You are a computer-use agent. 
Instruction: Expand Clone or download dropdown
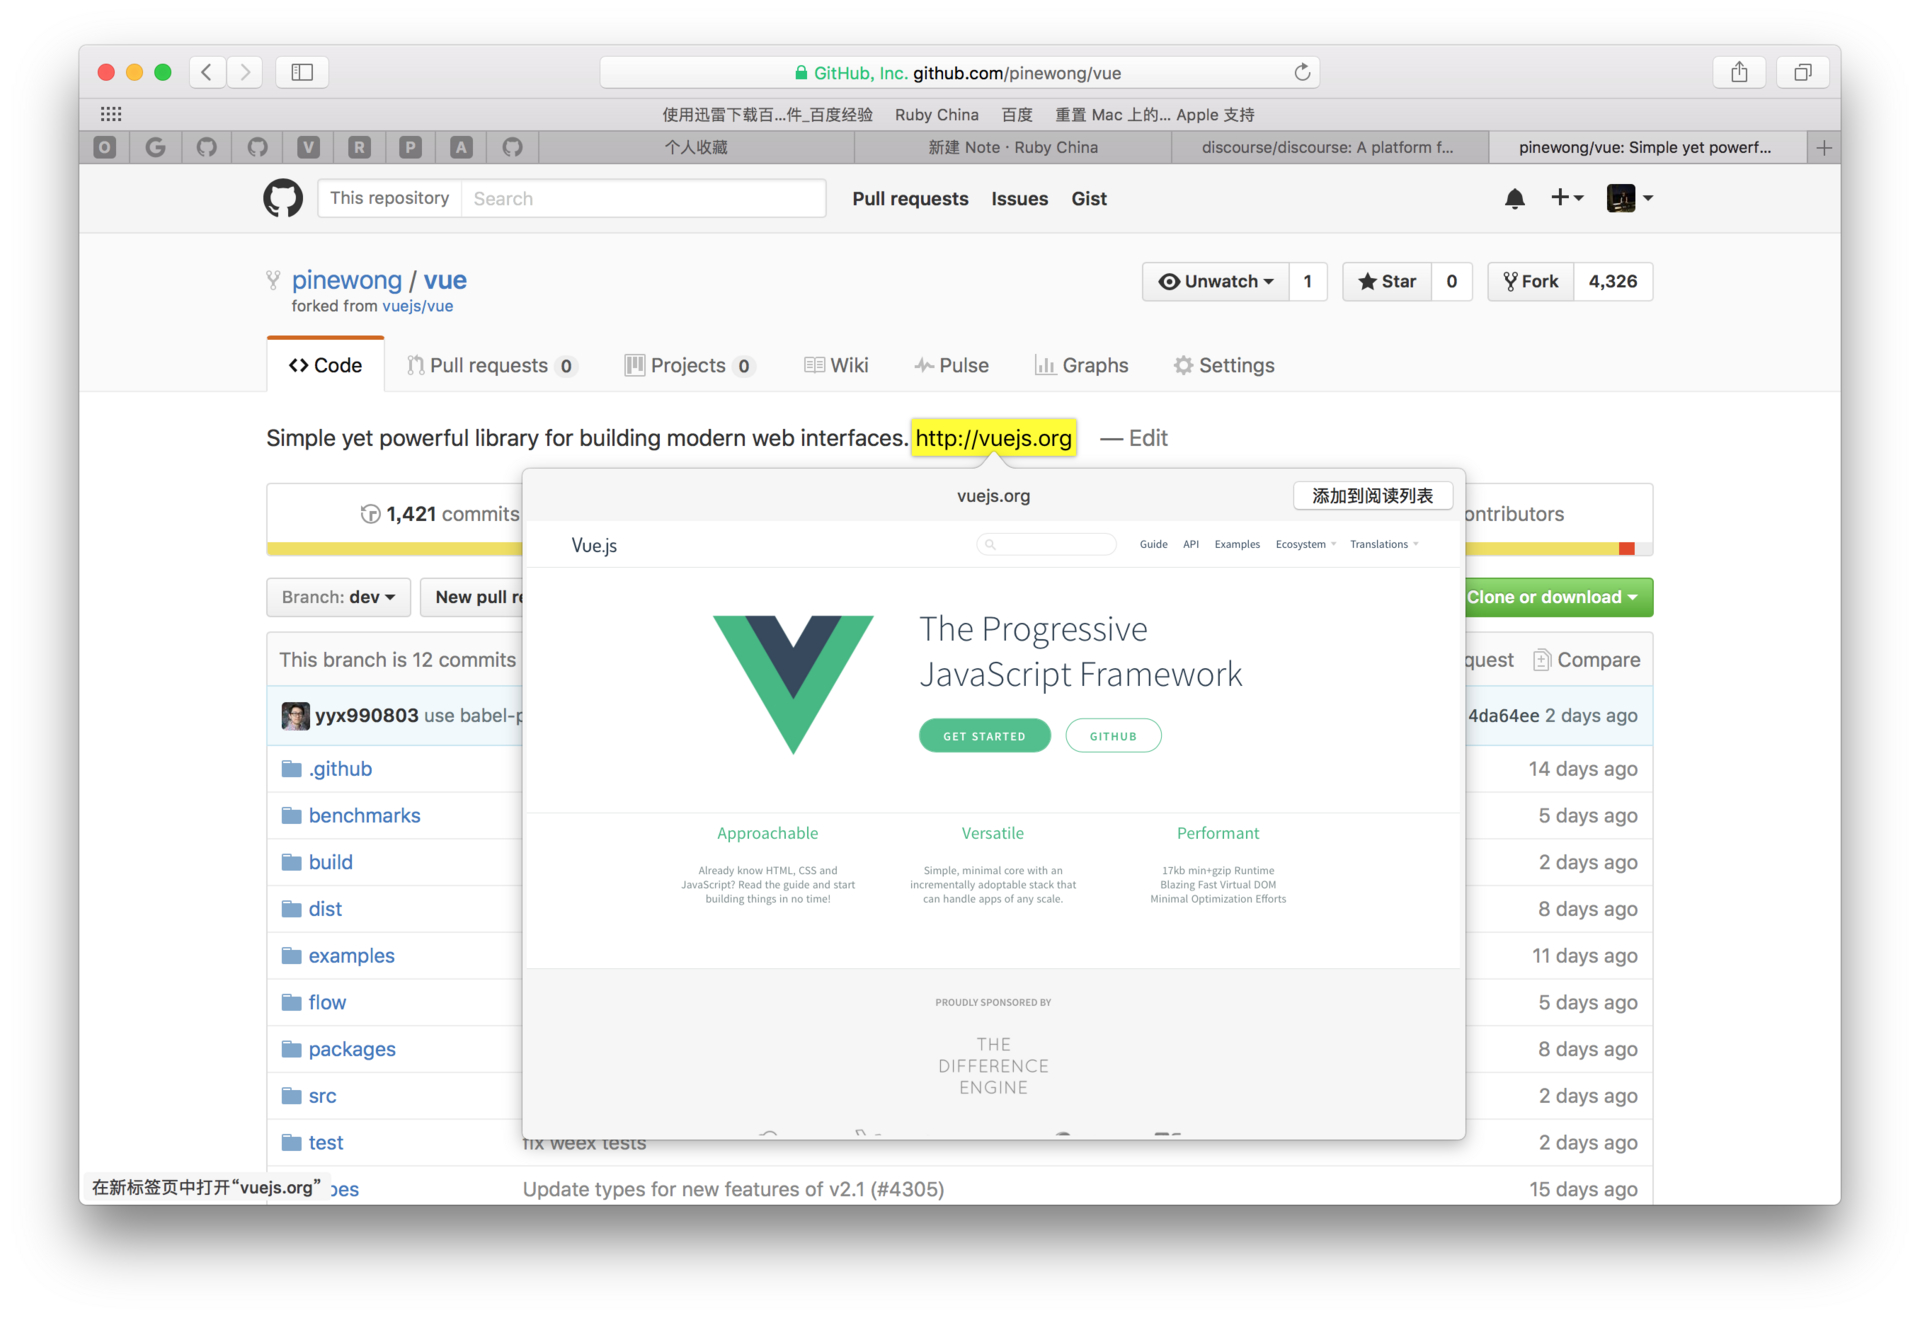pos(1558,597)
